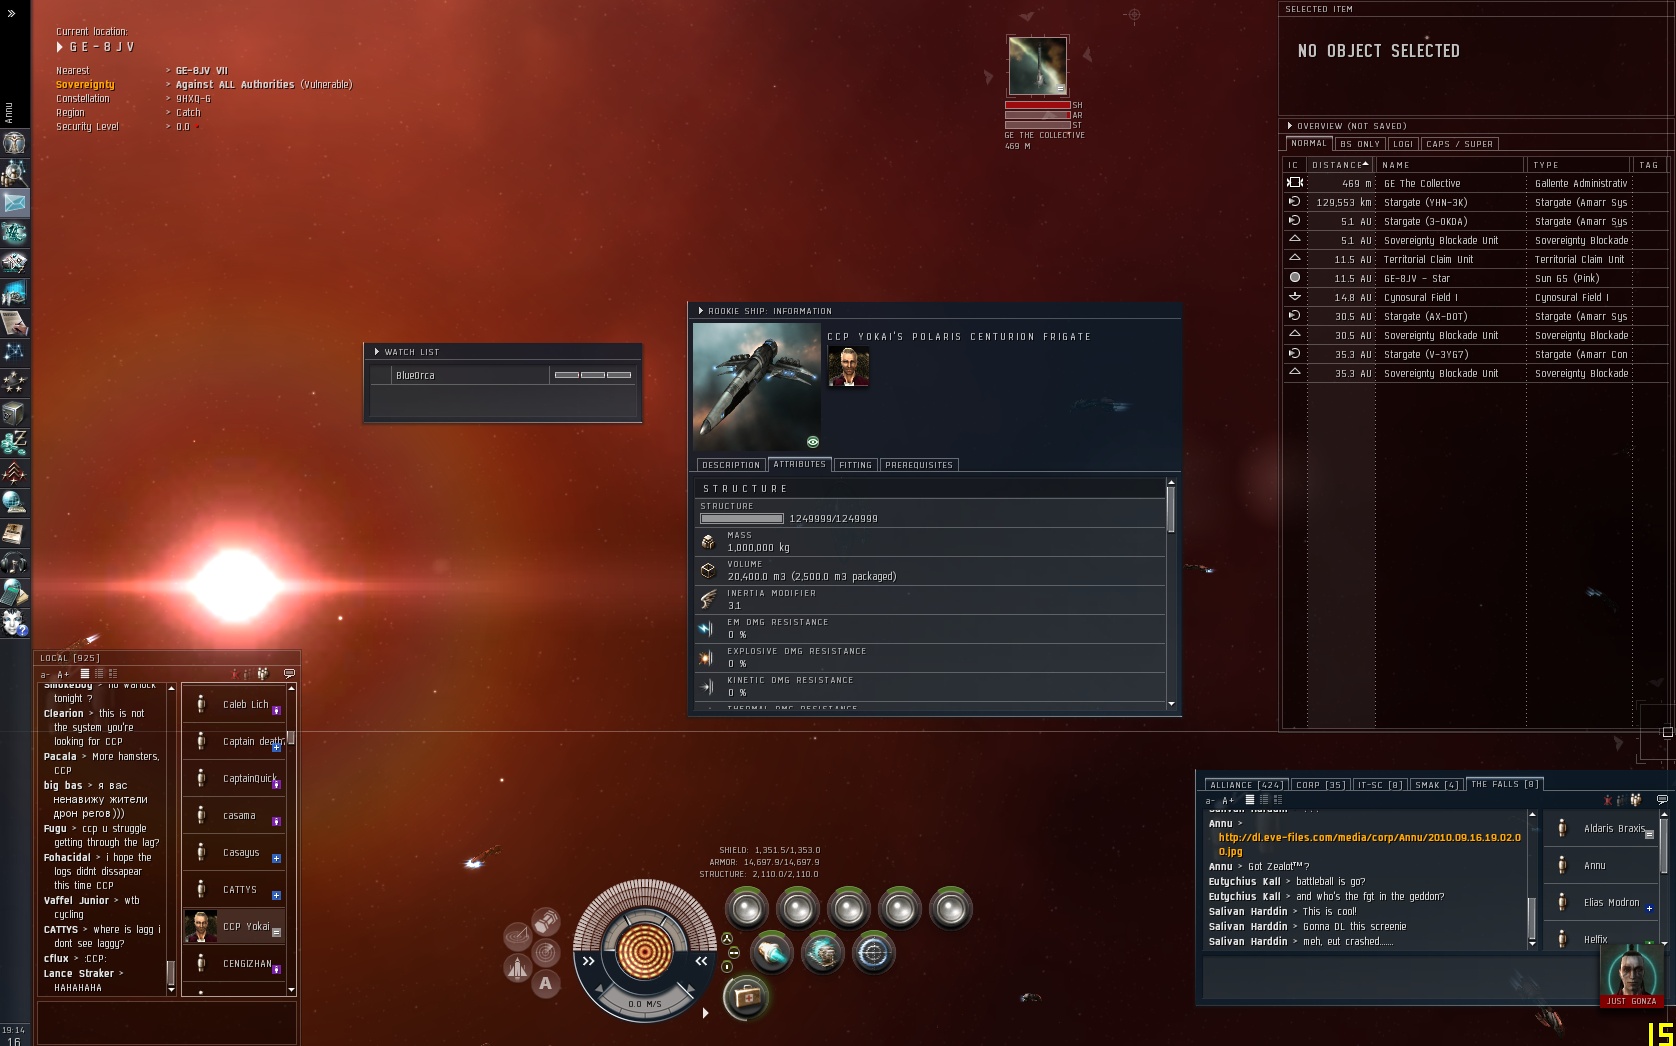This screenshot has width=1676, height=1046.
Task: Open the Calculator sidebar icon
Action: pyautogui.click(x=14, y=592)
